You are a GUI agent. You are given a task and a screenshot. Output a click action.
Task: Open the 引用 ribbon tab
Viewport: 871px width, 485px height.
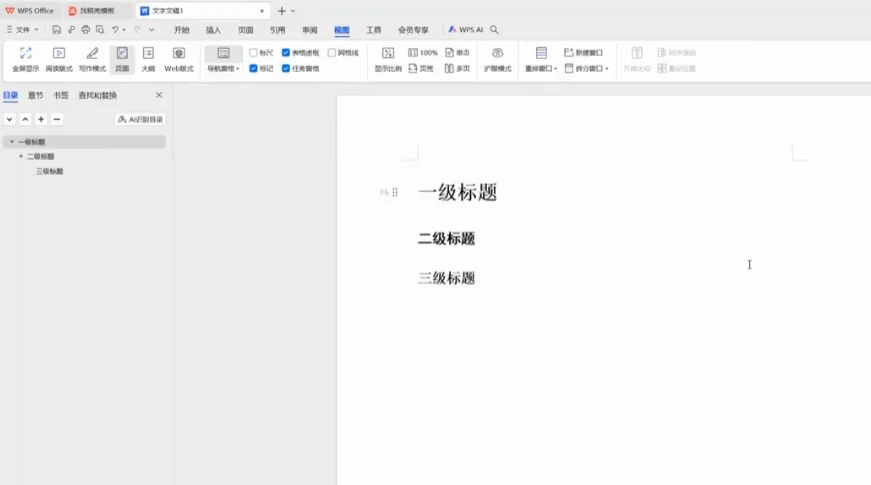[x=277, y=30]
